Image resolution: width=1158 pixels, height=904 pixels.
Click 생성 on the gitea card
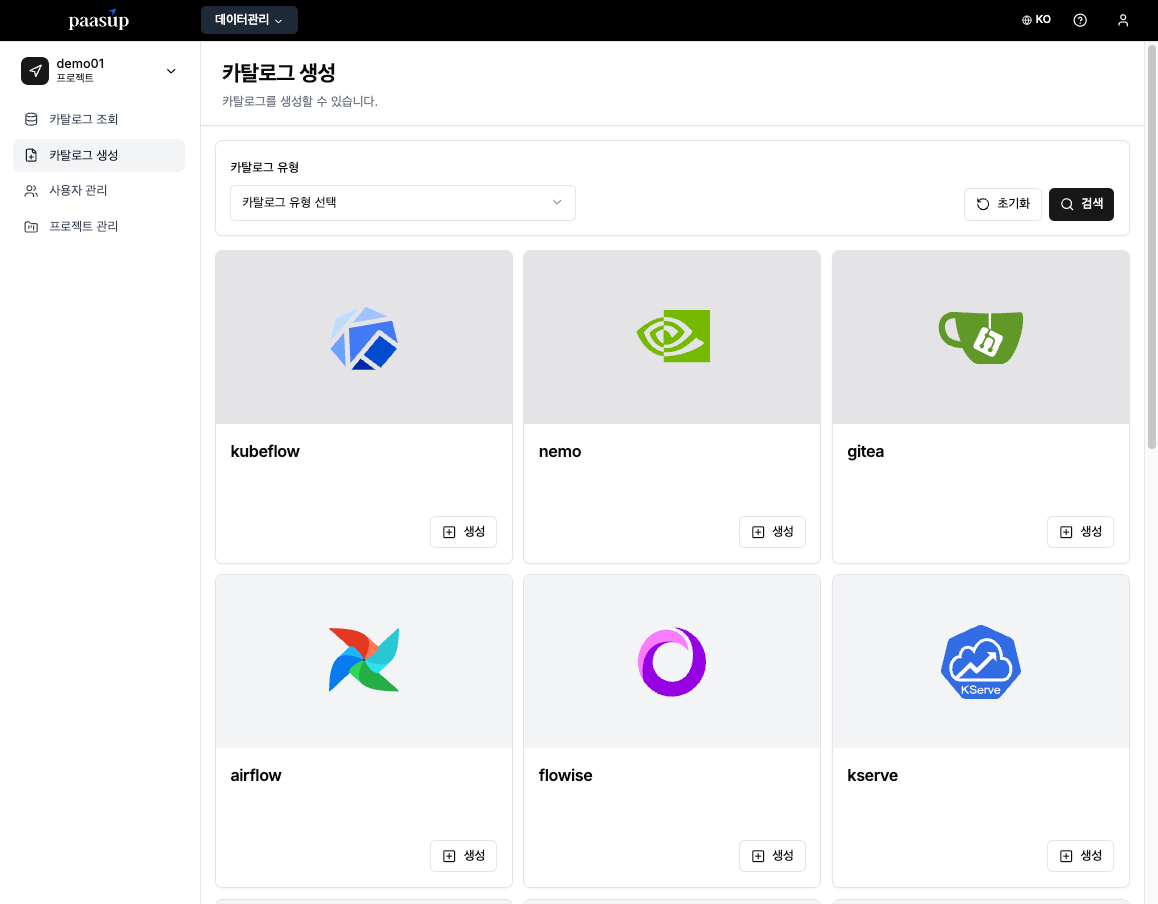click(1080, 532)
